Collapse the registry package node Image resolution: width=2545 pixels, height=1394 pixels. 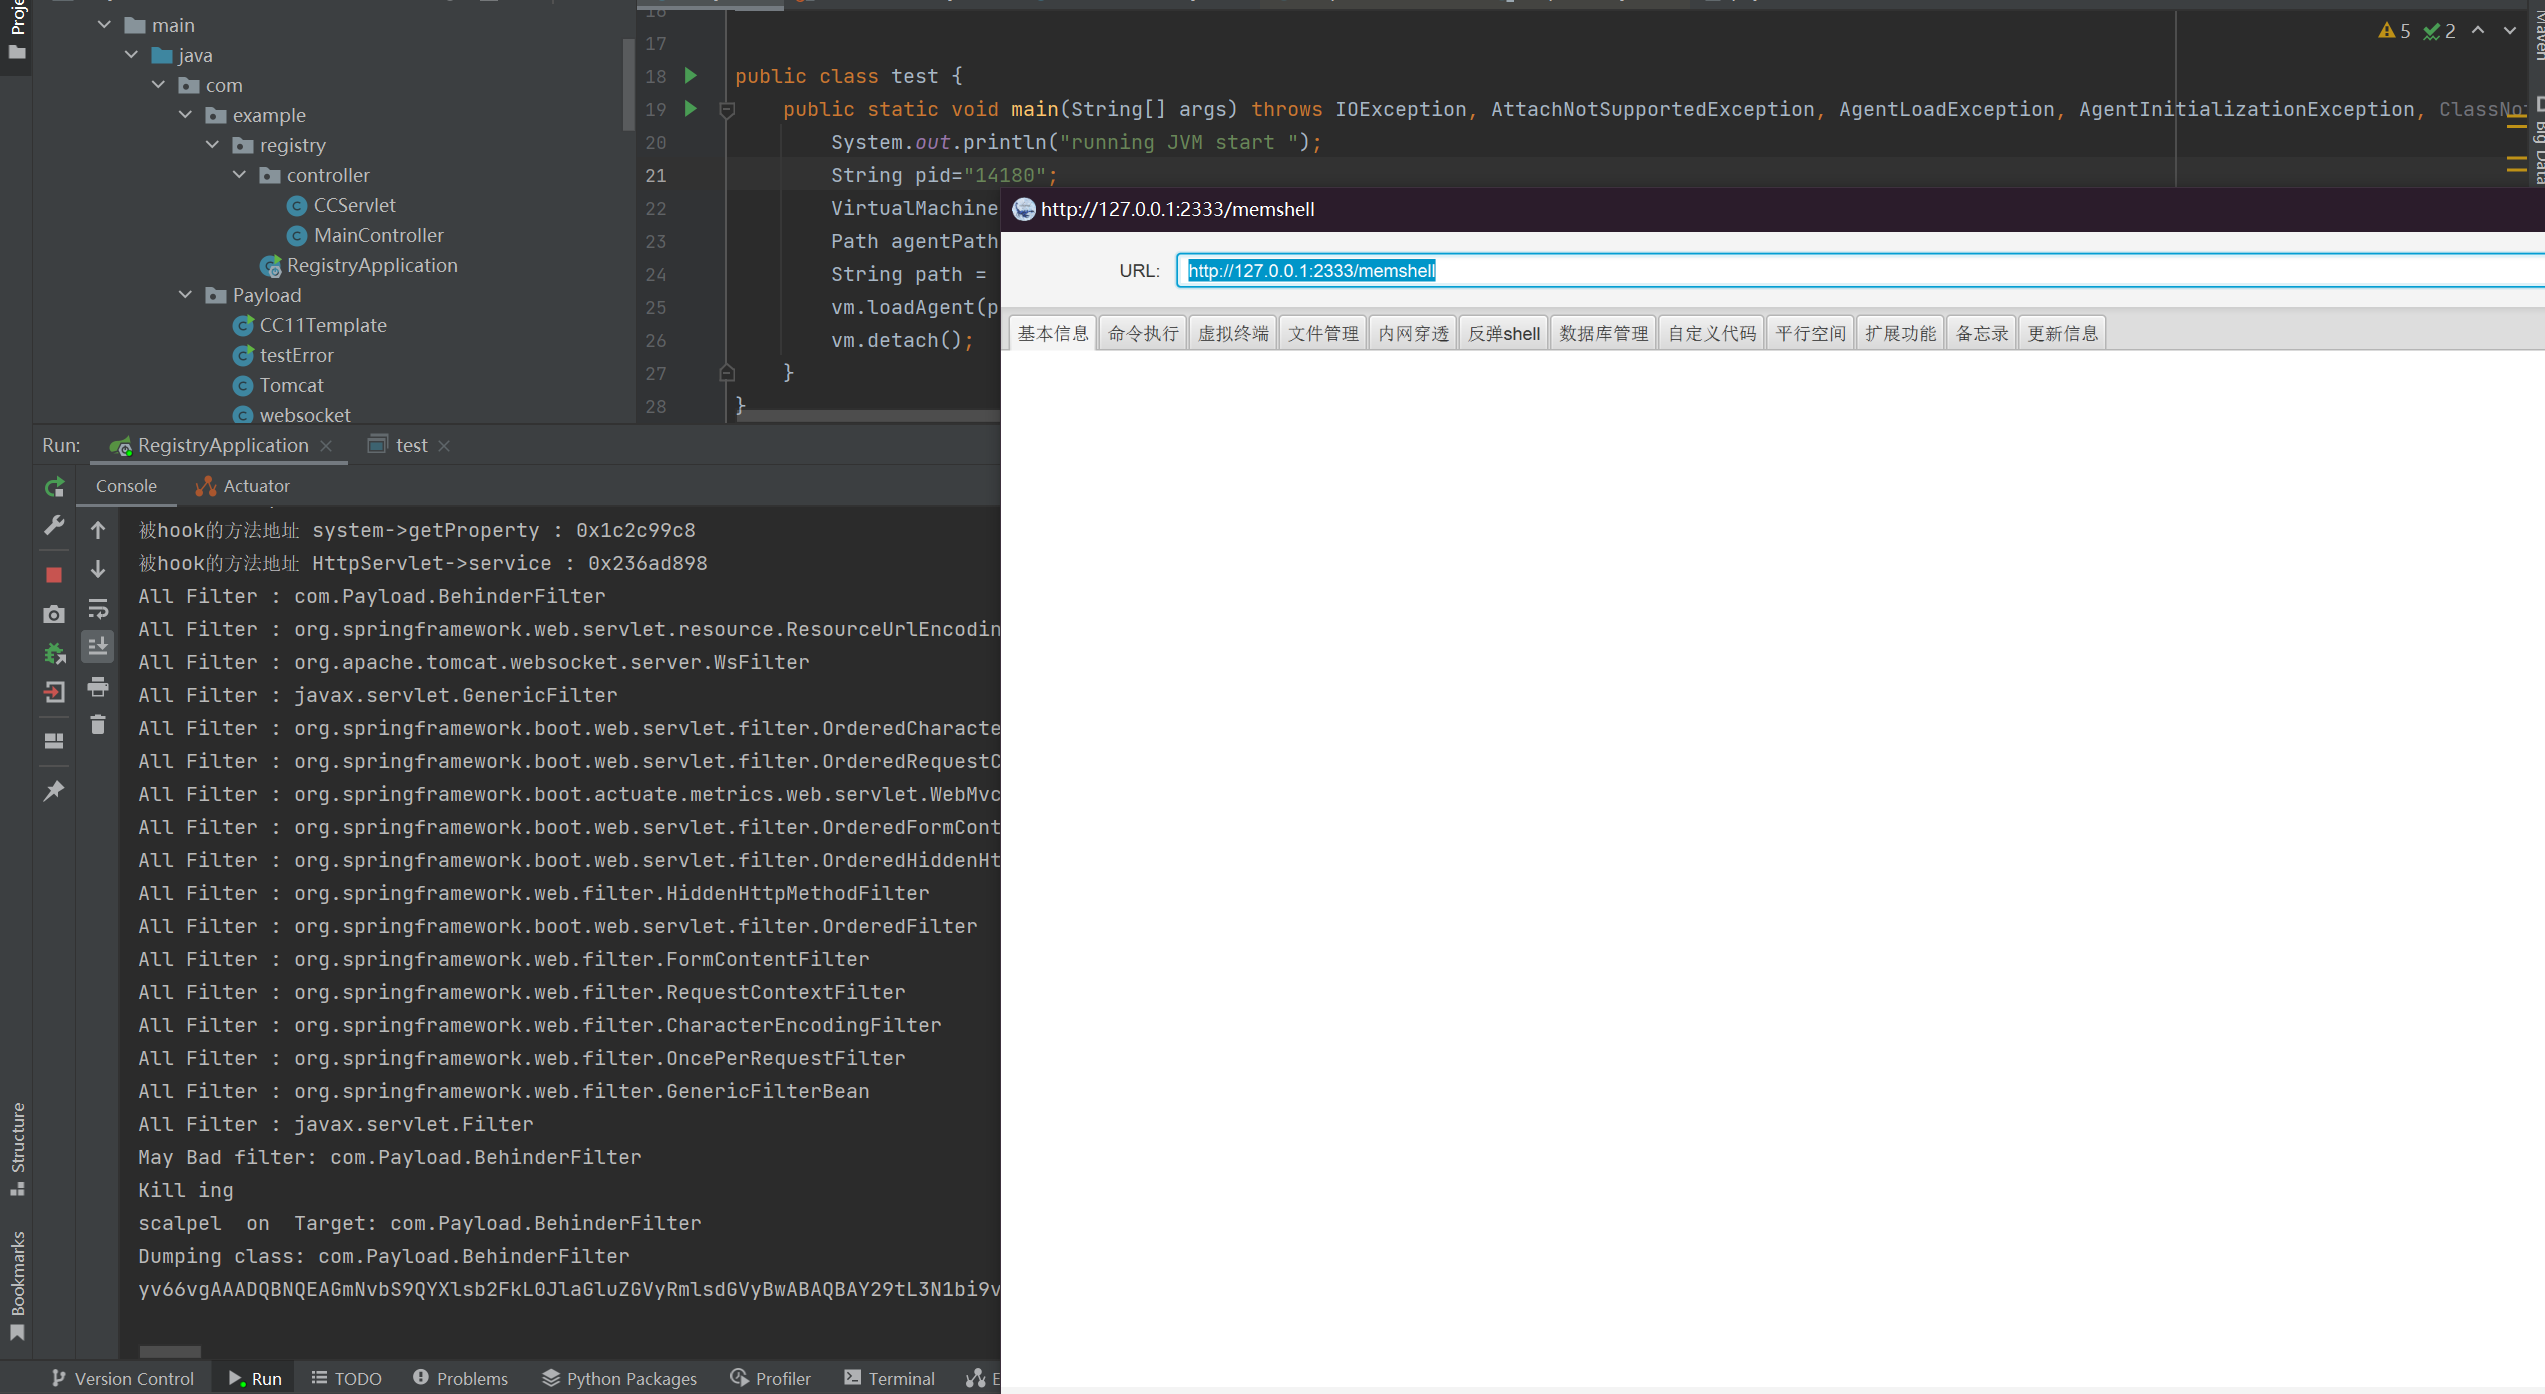pyautogui.click(x=212, y=145)
